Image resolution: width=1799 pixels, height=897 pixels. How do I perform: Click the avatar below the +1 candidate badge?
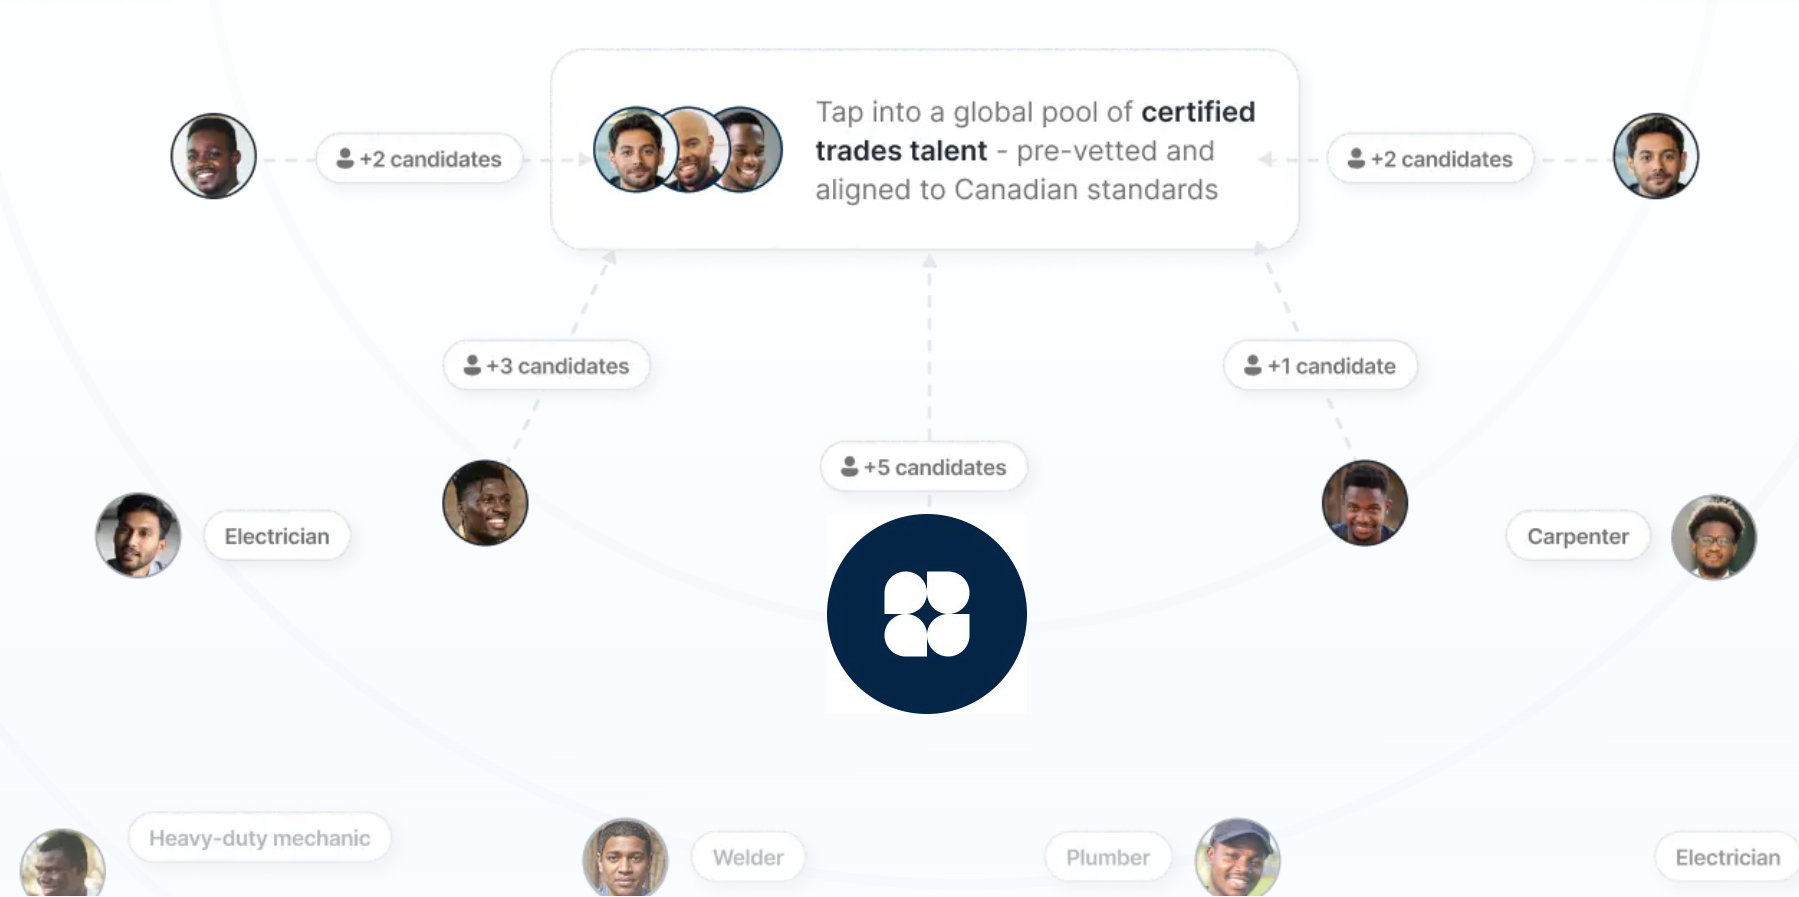tap(1364, 502)
